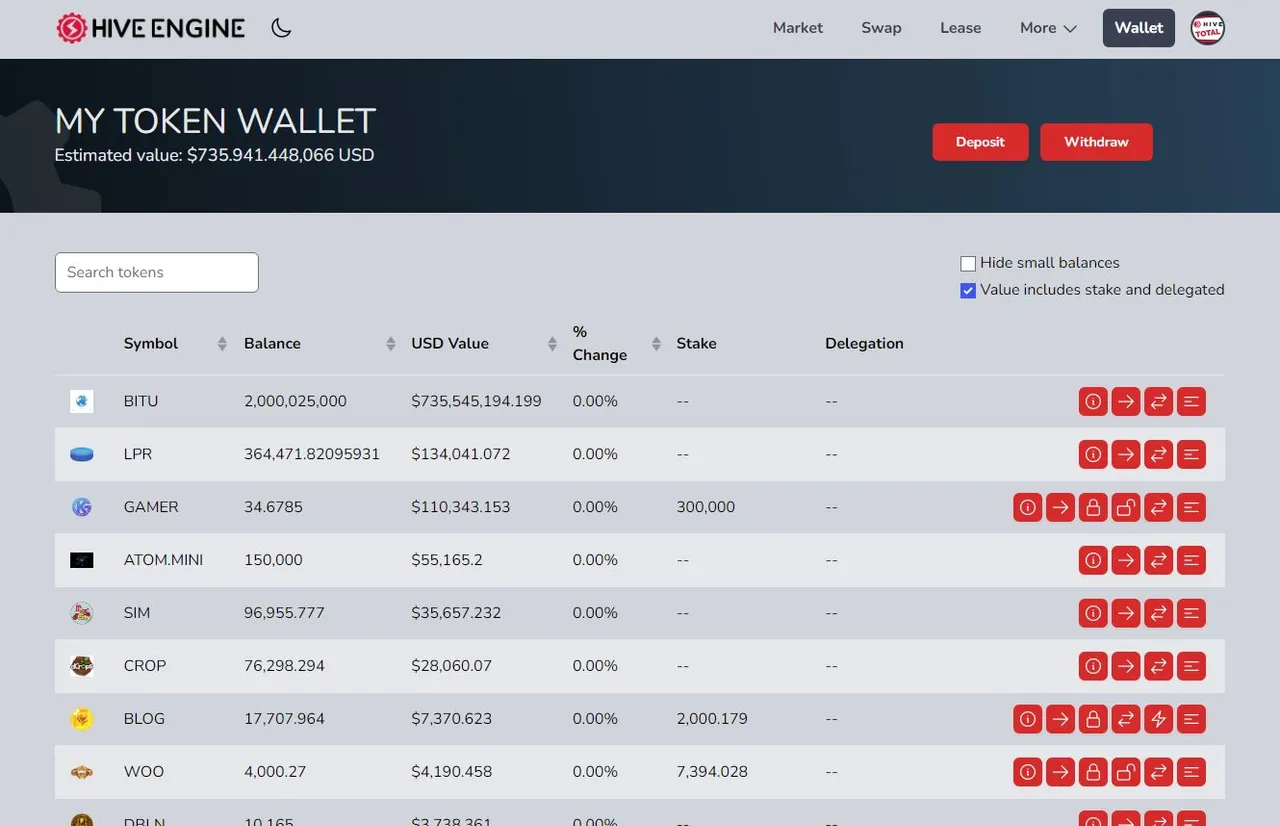The width and height of the screenshot is (1280, 826).
Task: Open the BITU market via exchange-arrows icon
Action: (x=1158, y=402)
